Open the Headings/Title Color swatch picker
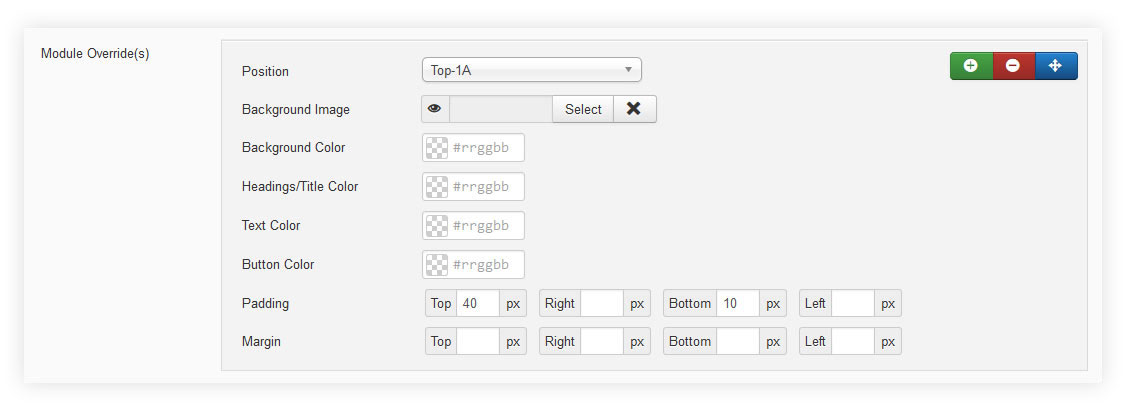Screen dimensions: 1129x408 437,187
